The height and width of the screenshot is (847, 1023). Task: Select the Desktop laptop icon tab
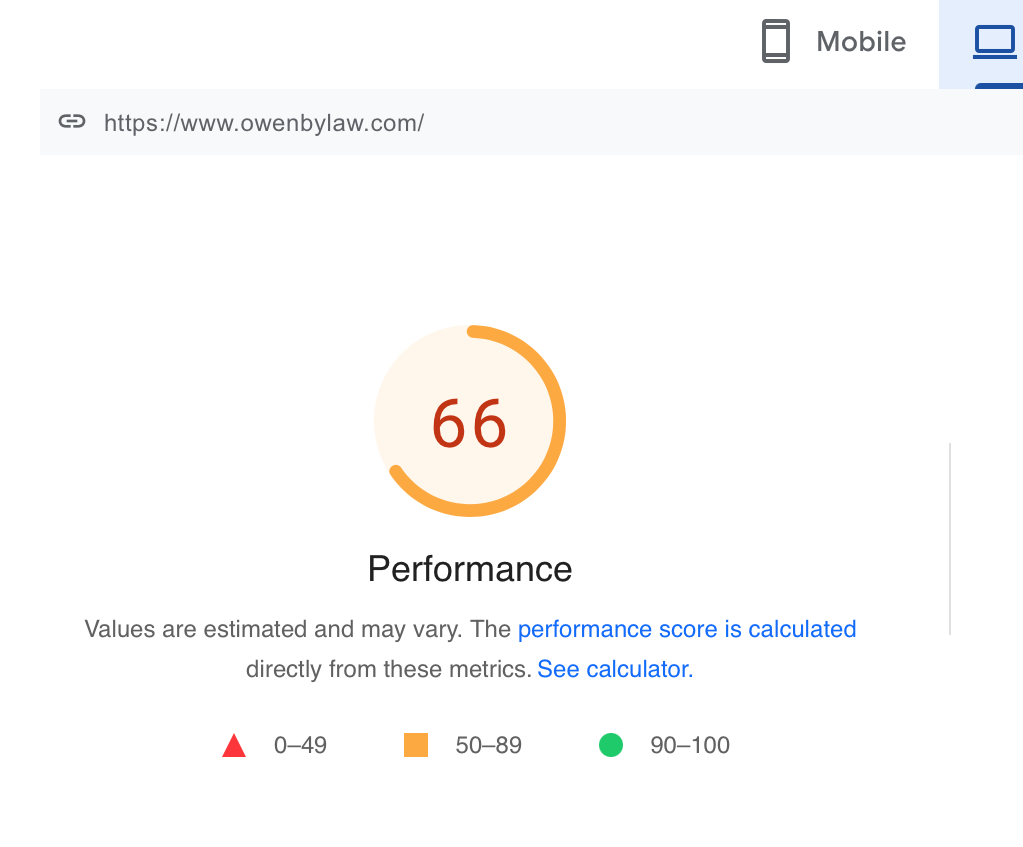tap(994, 42)
